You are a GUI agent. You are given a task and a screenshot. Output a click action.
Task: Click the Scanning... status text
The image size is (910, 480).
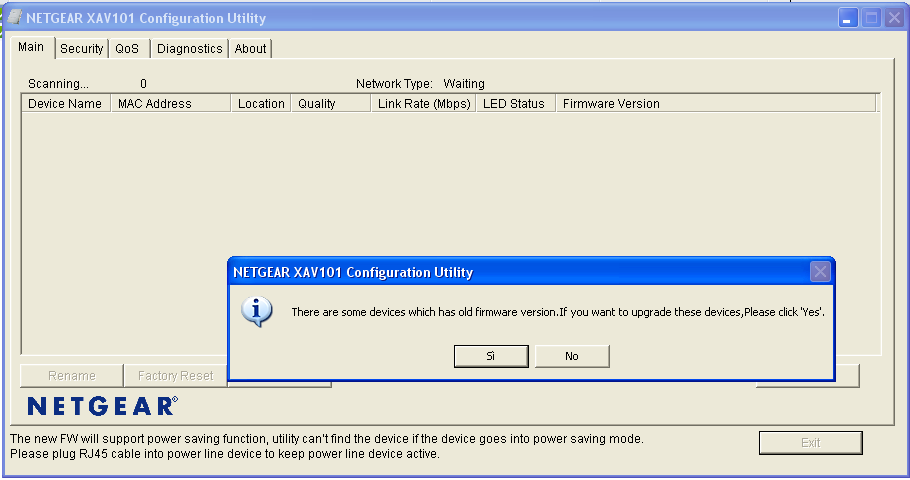[x=58, y=84]
